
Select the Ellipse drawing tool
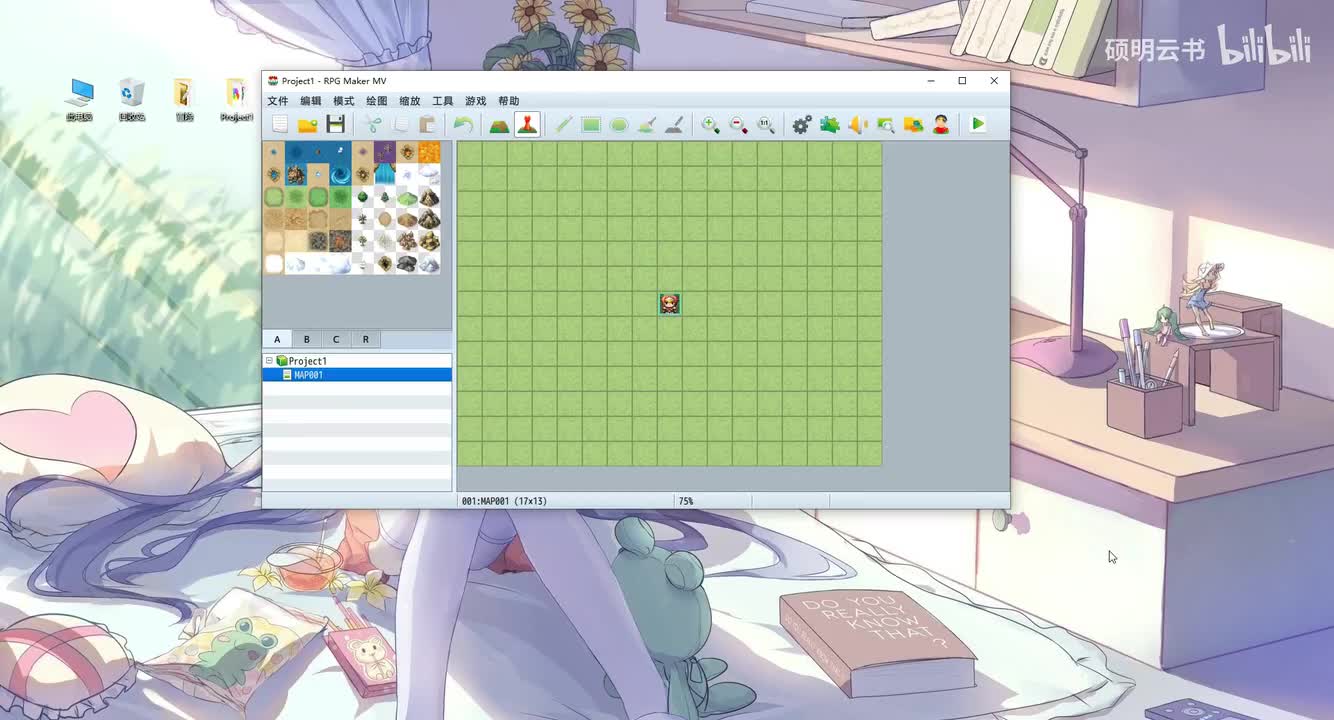(x=619, y=124)
